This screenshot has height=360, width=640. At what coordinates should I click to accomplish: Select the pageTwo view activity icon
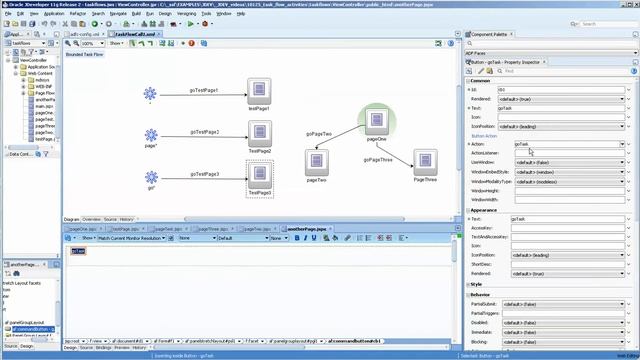[317, 162]
